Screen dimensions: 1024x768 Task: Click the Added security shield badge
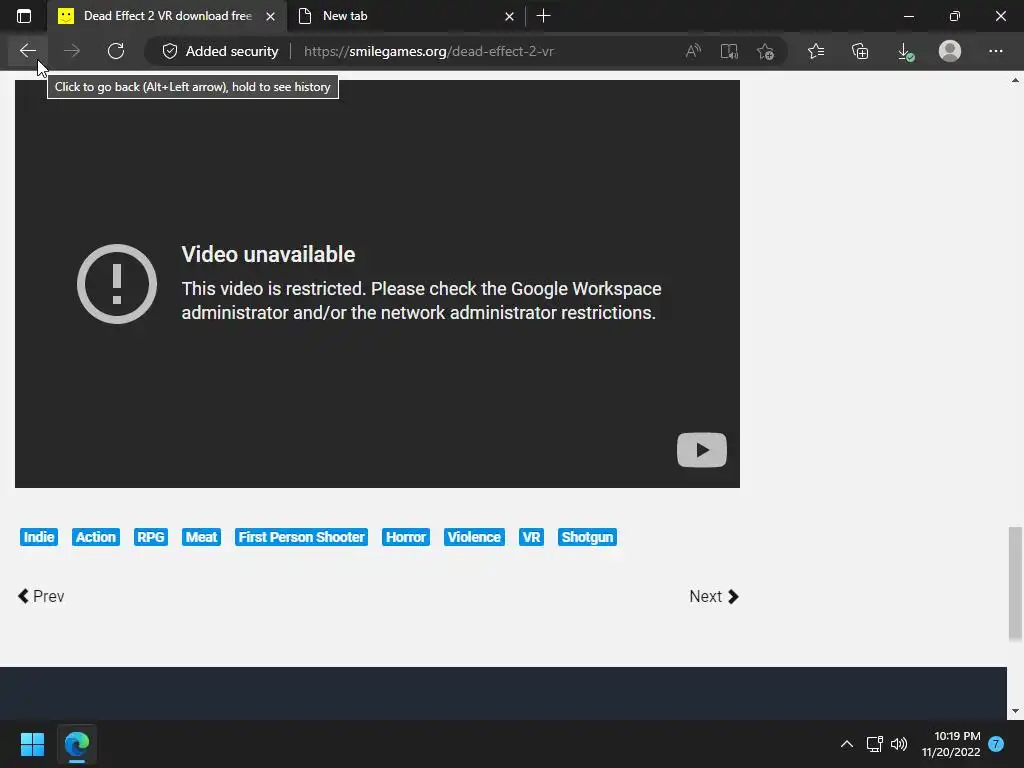pyautogui.click(x=220, y=51)
